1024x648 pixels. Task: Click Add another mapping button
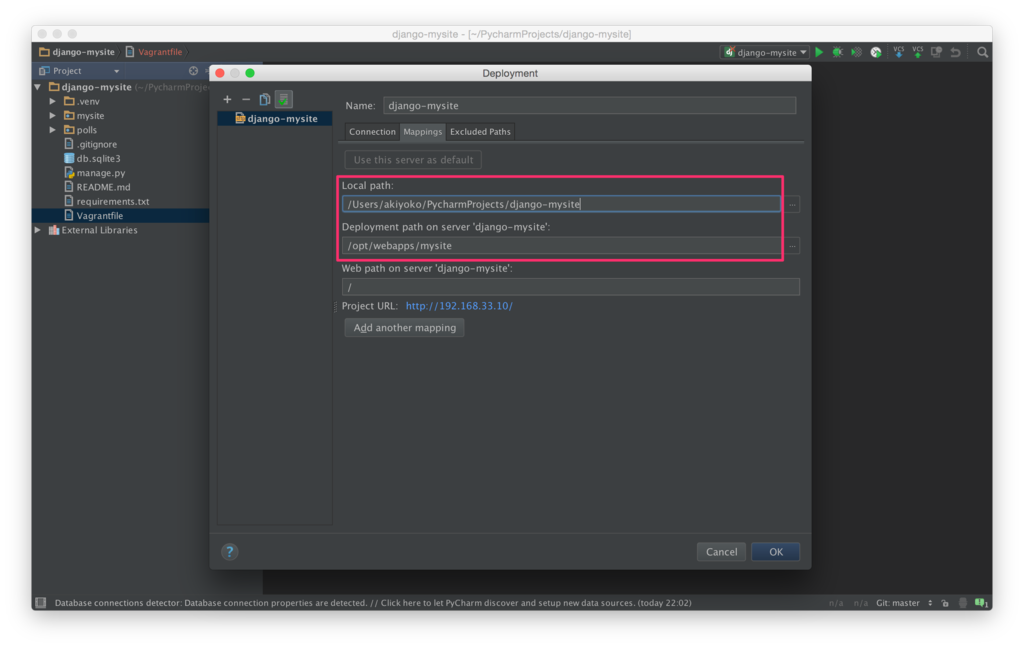(404, 328)
